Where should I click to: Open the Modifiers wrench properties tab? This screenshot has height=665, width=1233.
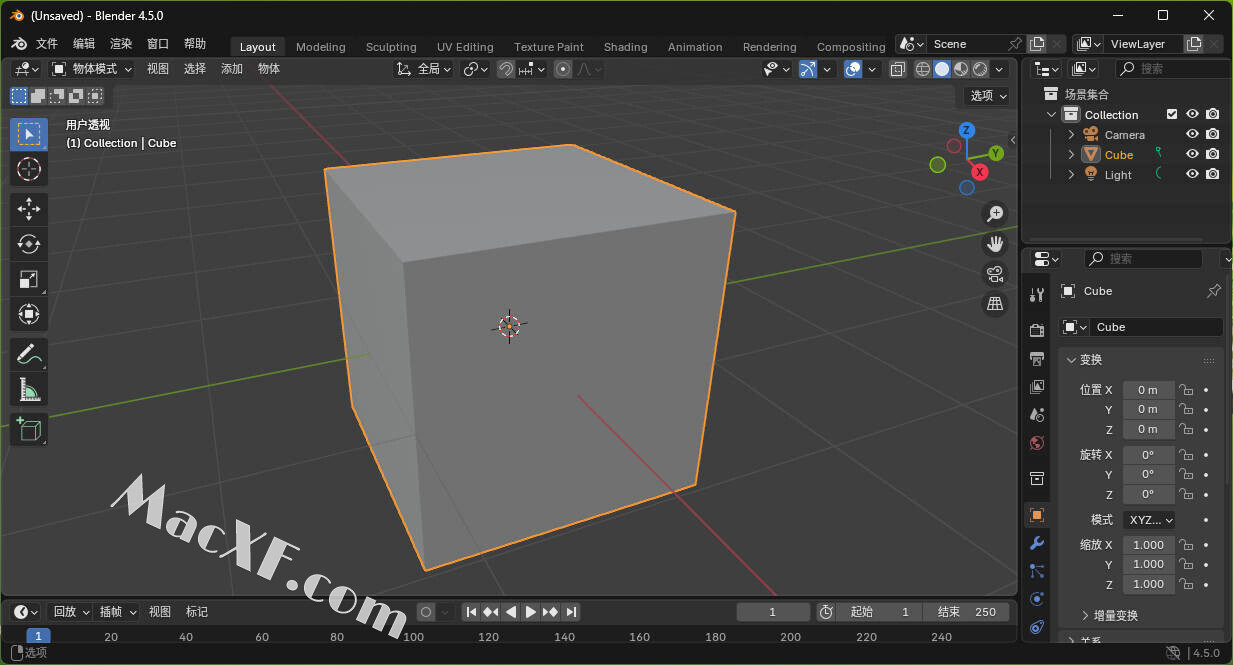1037,543
